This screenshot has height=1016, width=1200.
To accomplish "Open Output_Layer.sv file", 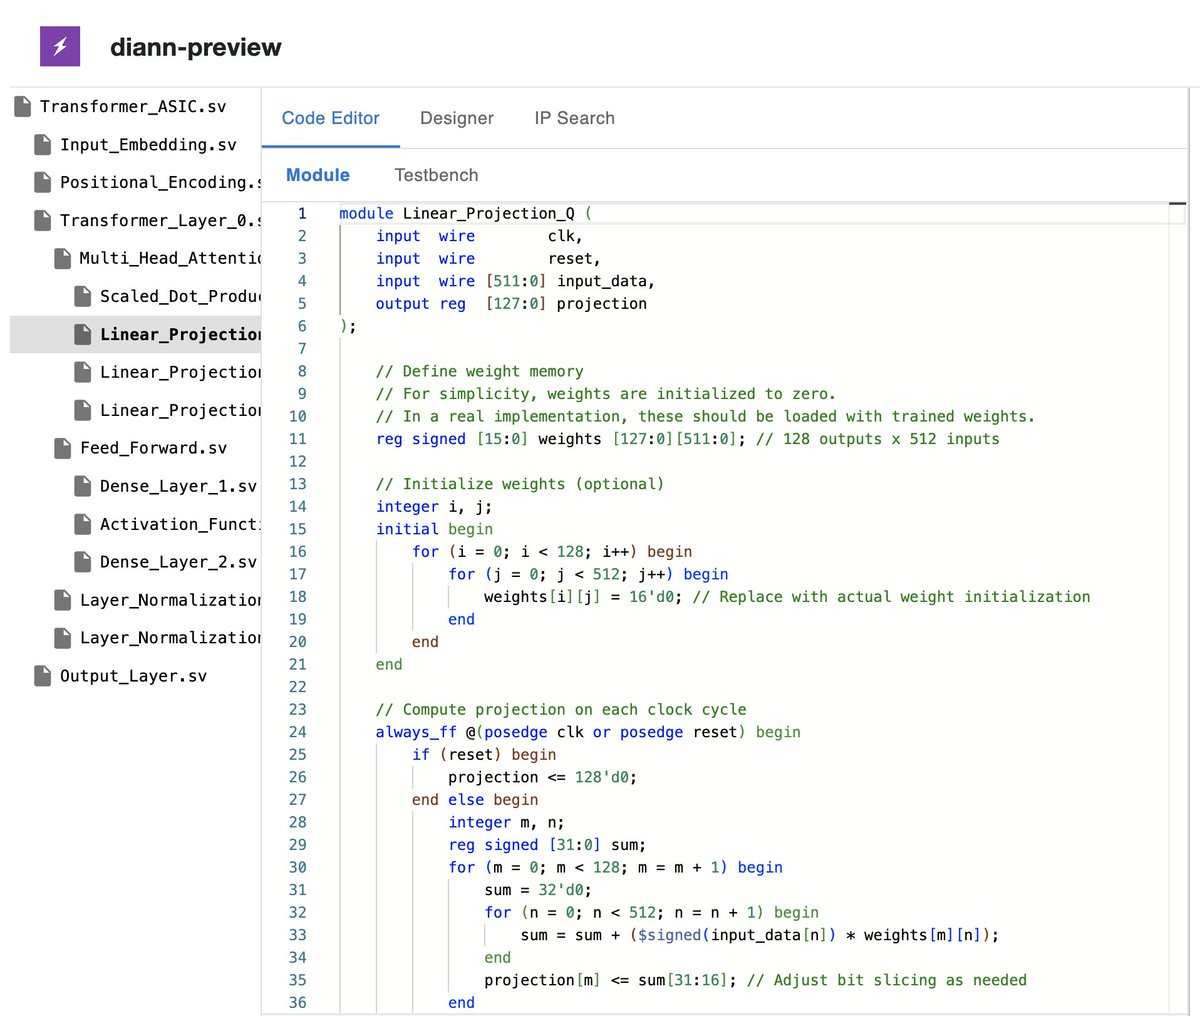I will [x=133, y=676].
